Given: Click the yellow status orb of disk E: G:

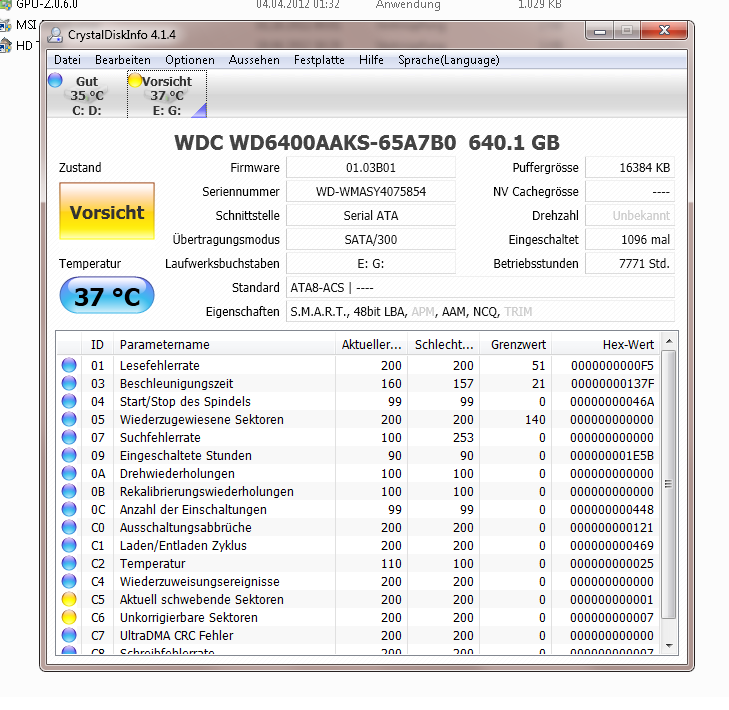Looking at the screenshot, I should [x=135, y=80].
